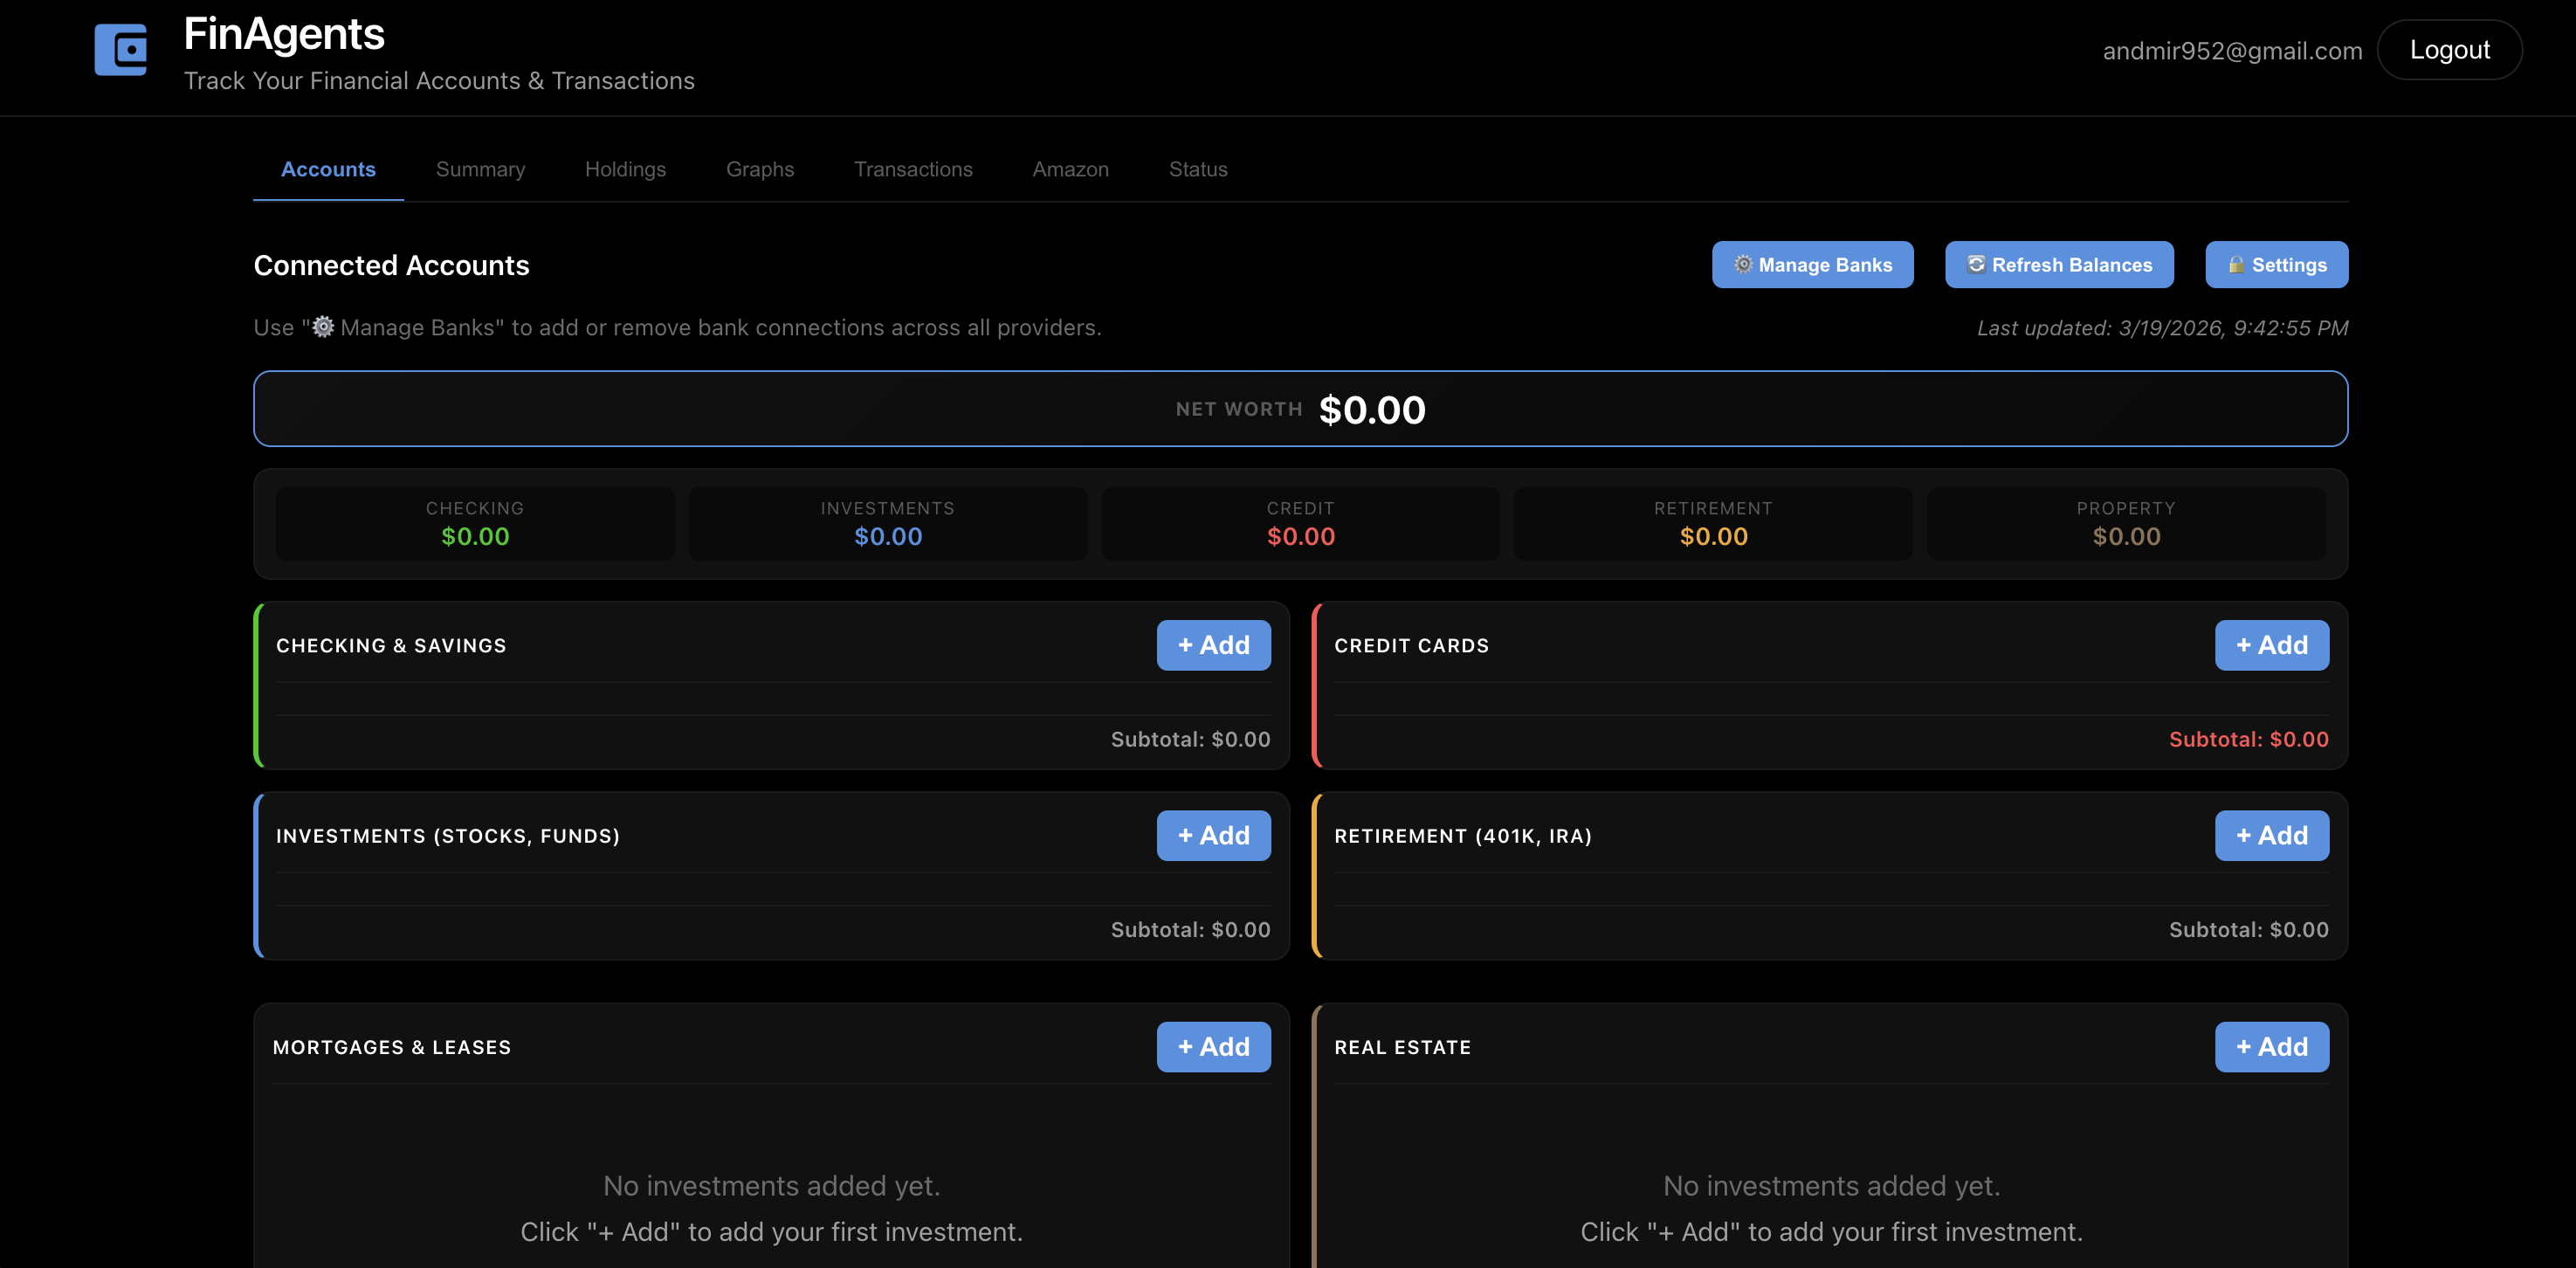Add a Checking & Savings account

pos(1213,645)
